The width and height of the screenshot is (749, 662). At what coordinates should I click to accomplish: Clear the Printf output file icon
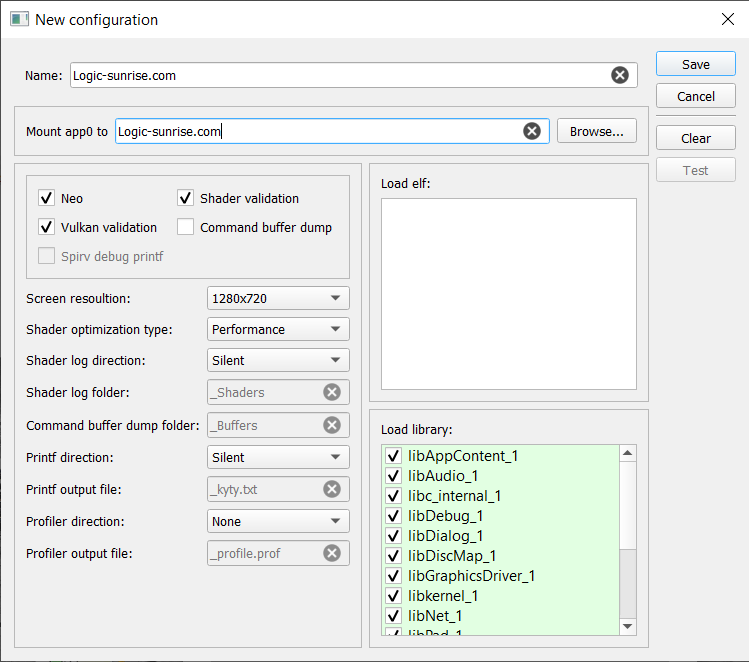pos(332,489)
